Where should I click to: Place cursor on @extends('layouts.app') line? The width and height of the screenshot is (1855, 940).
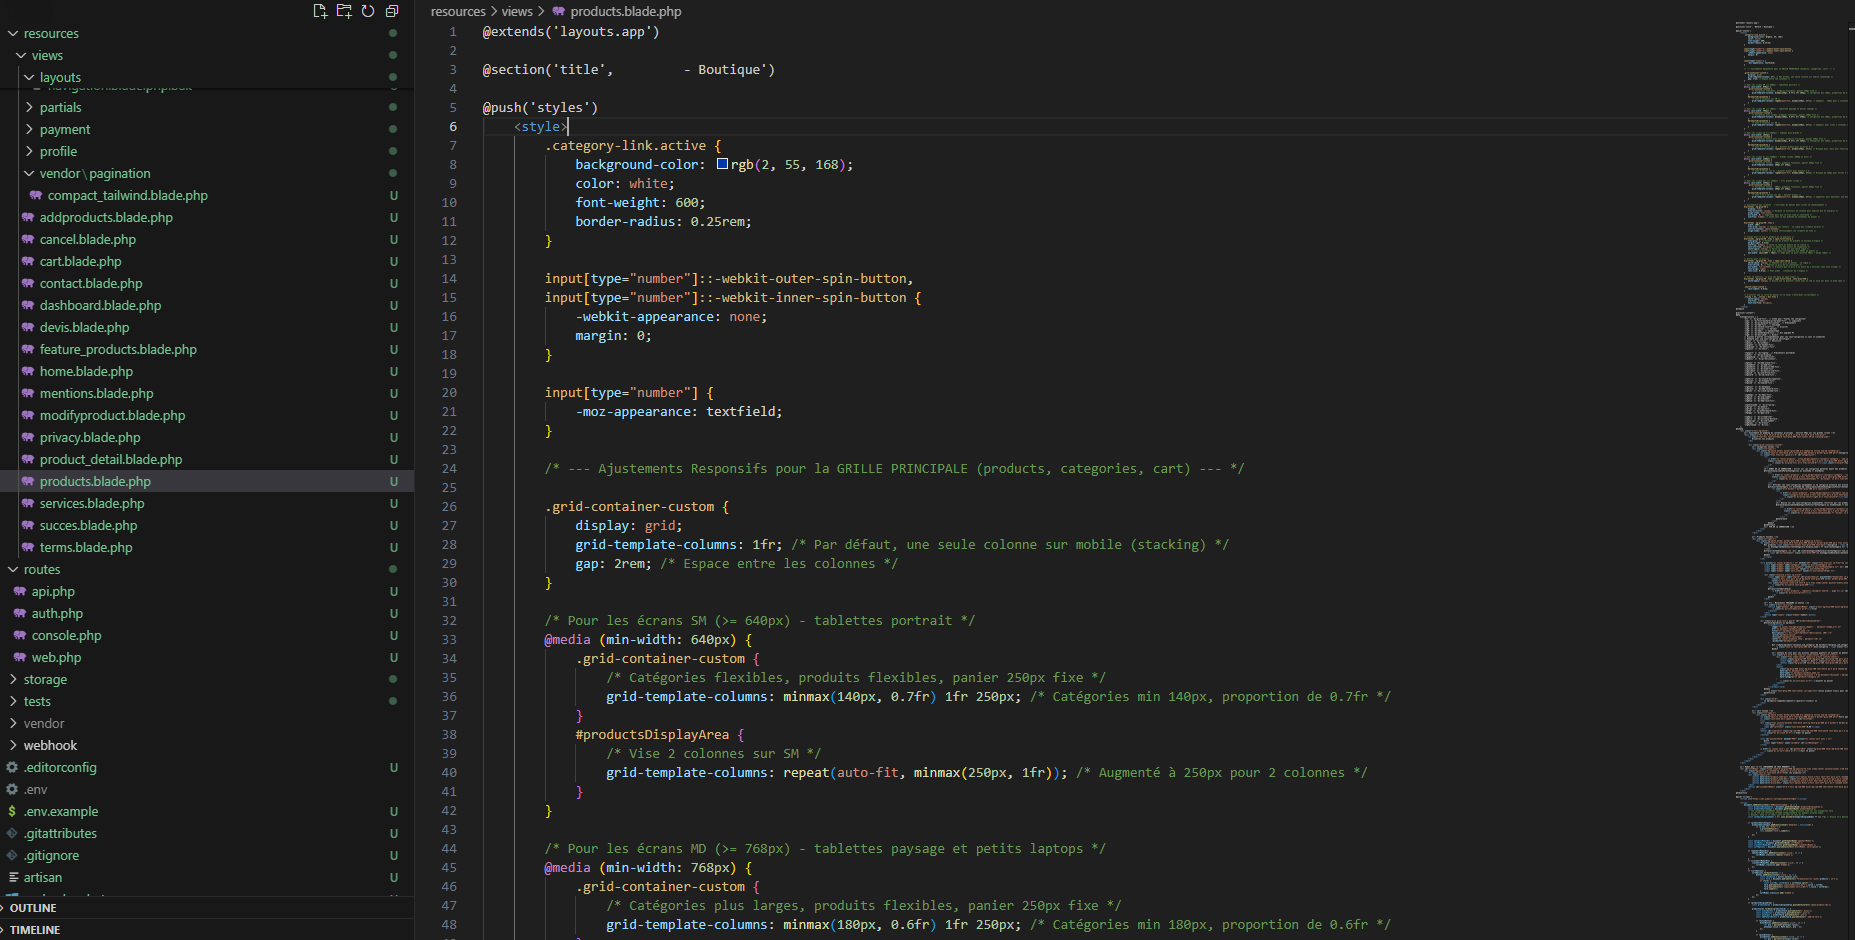coord(571,31)
